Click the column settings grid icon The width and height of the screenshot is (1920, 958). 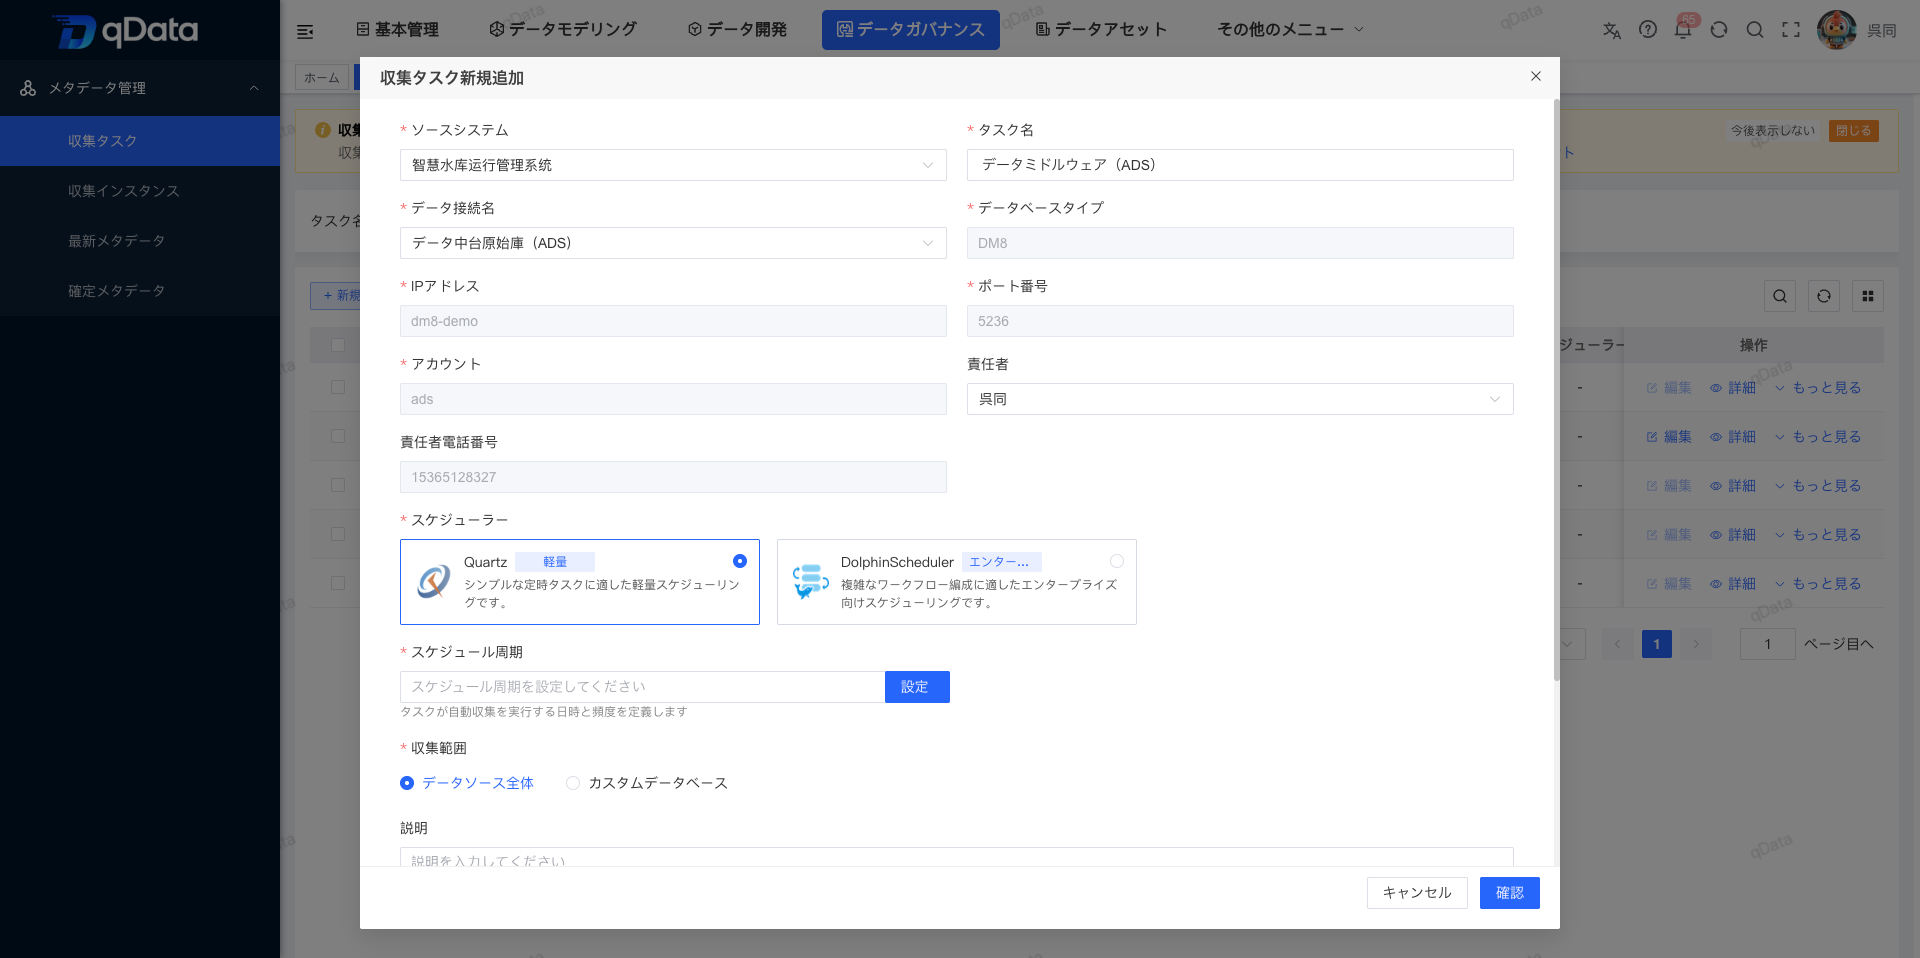(x=1868, y=296)
